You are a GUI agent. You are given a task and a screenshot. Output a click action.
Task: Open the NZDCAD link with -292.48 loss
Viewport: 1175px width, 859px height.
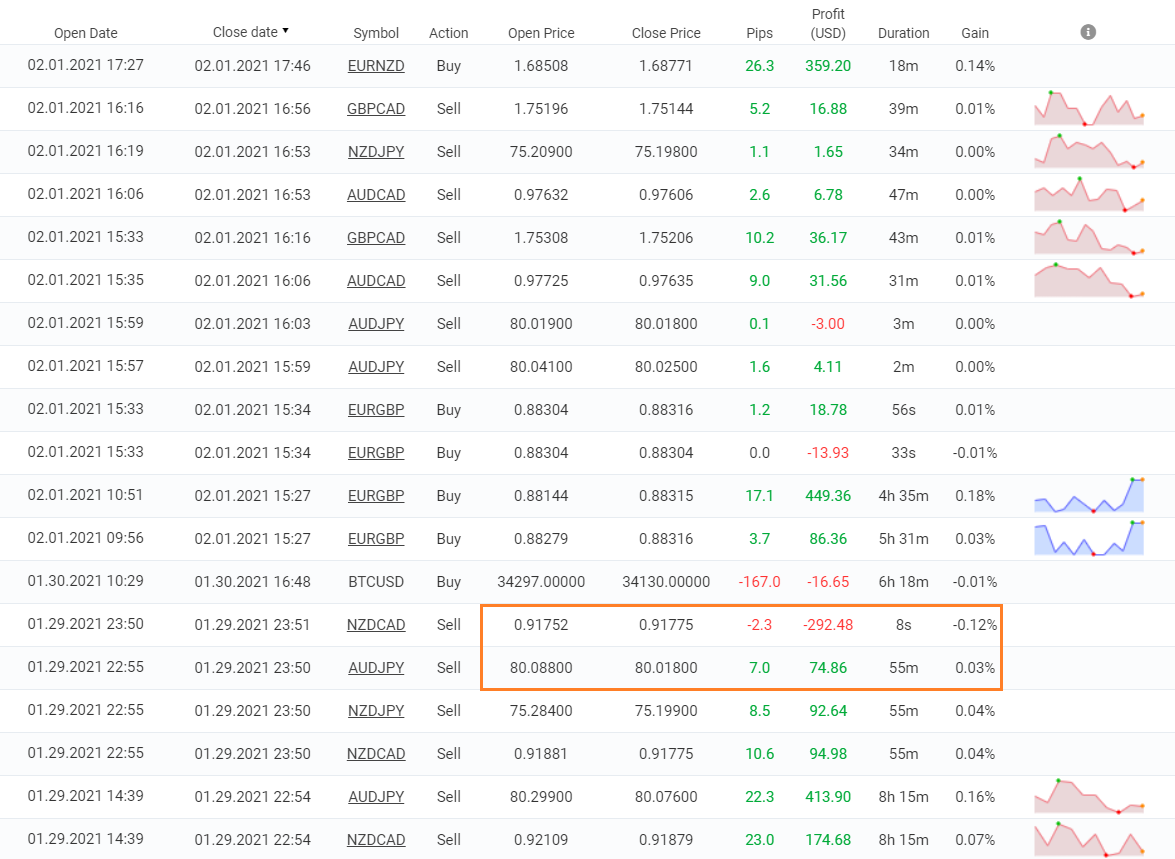pyautogui.click(x=376, y=625)
